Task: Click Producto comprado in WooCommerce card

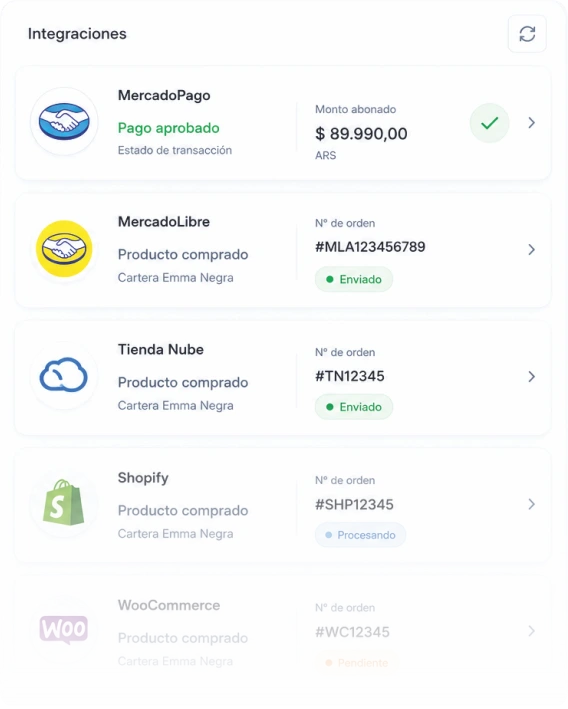Action: [x=183, y=638]
